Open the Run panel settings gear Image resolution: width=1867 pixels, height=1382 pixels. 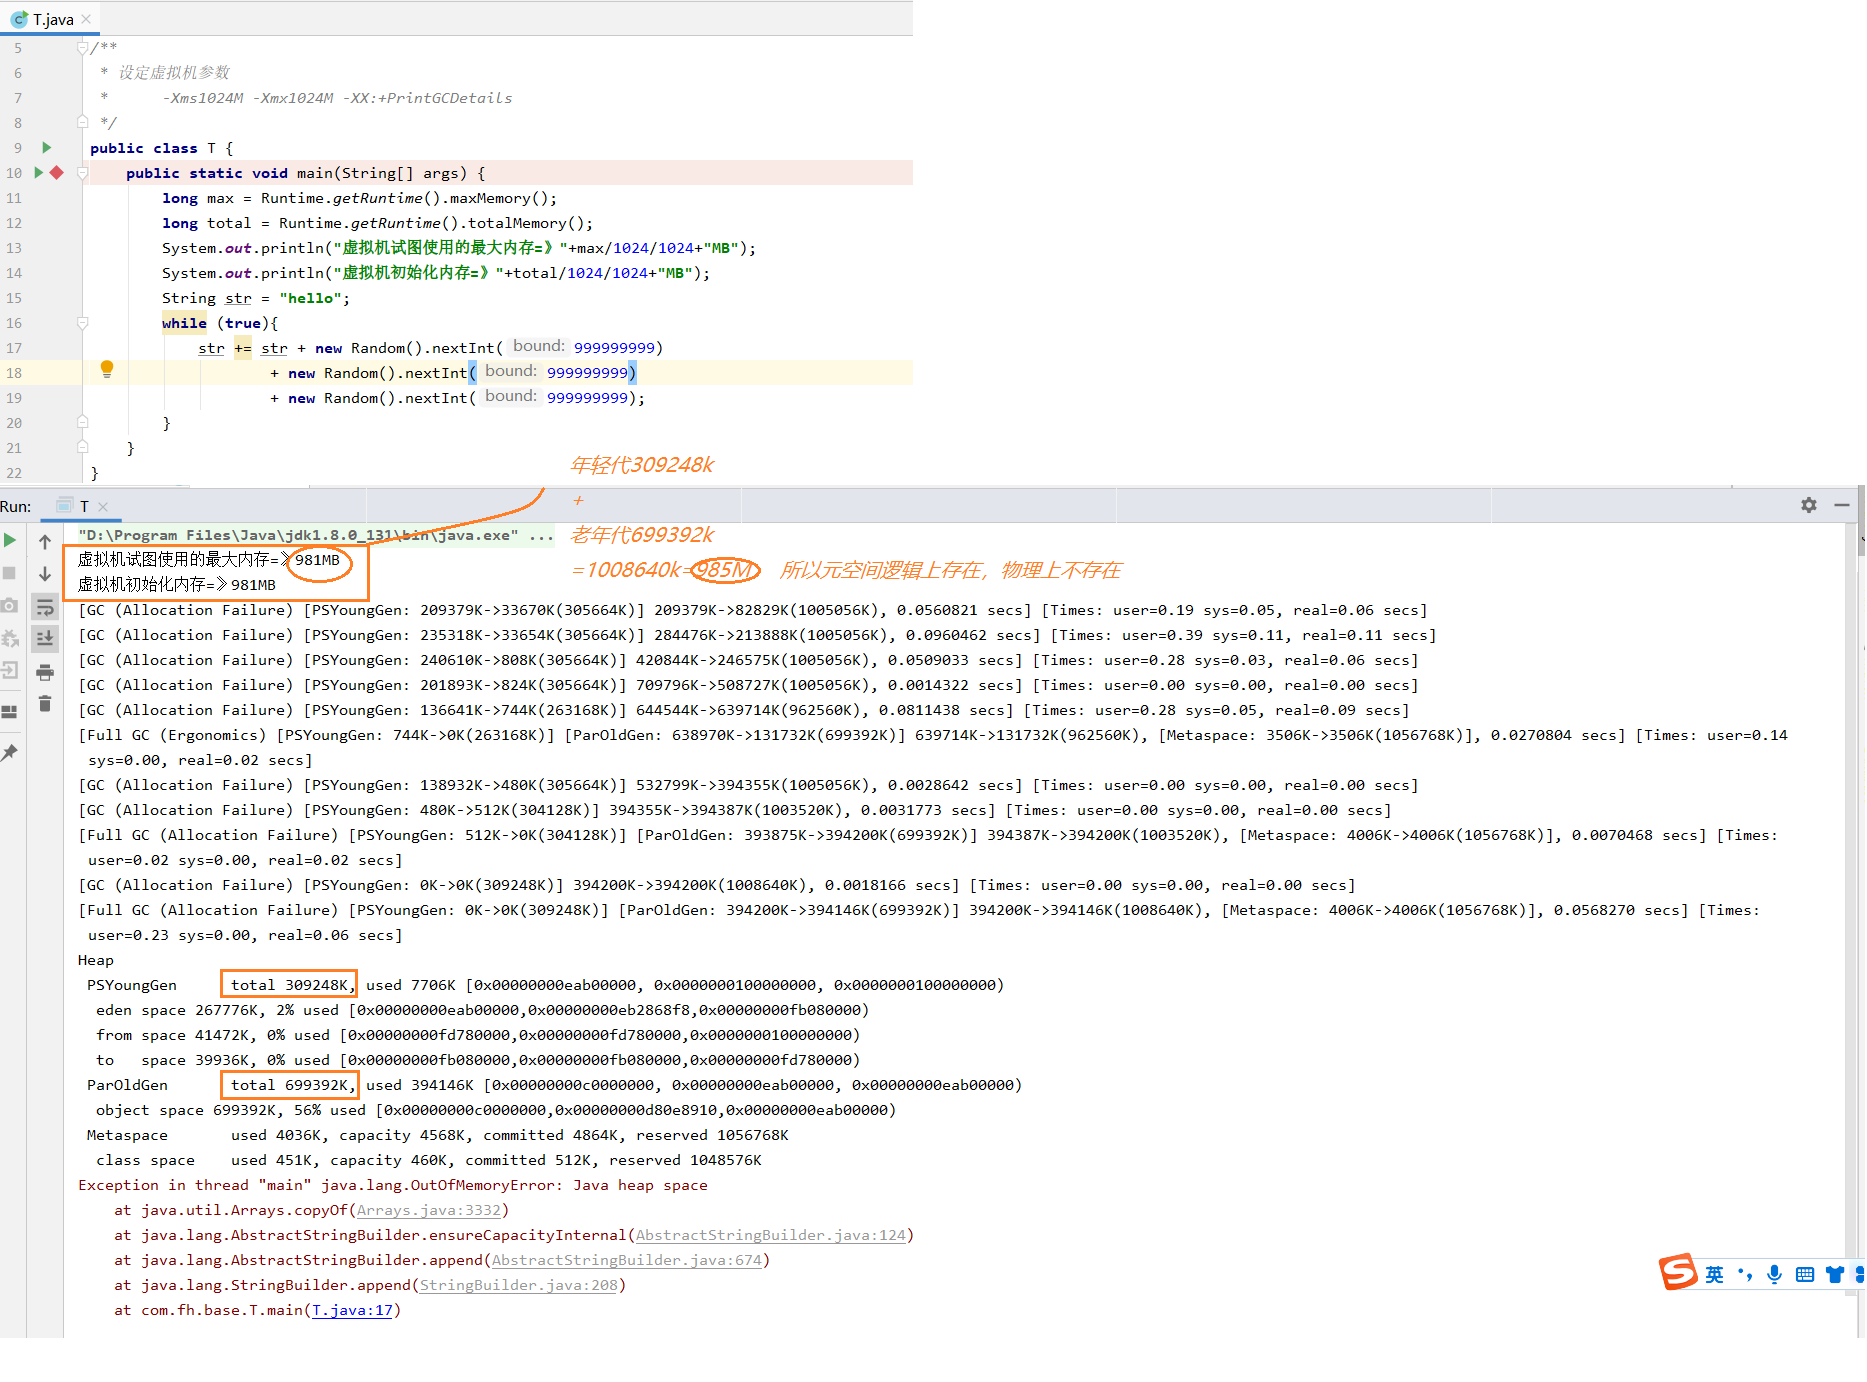(x=1809, y=505)
